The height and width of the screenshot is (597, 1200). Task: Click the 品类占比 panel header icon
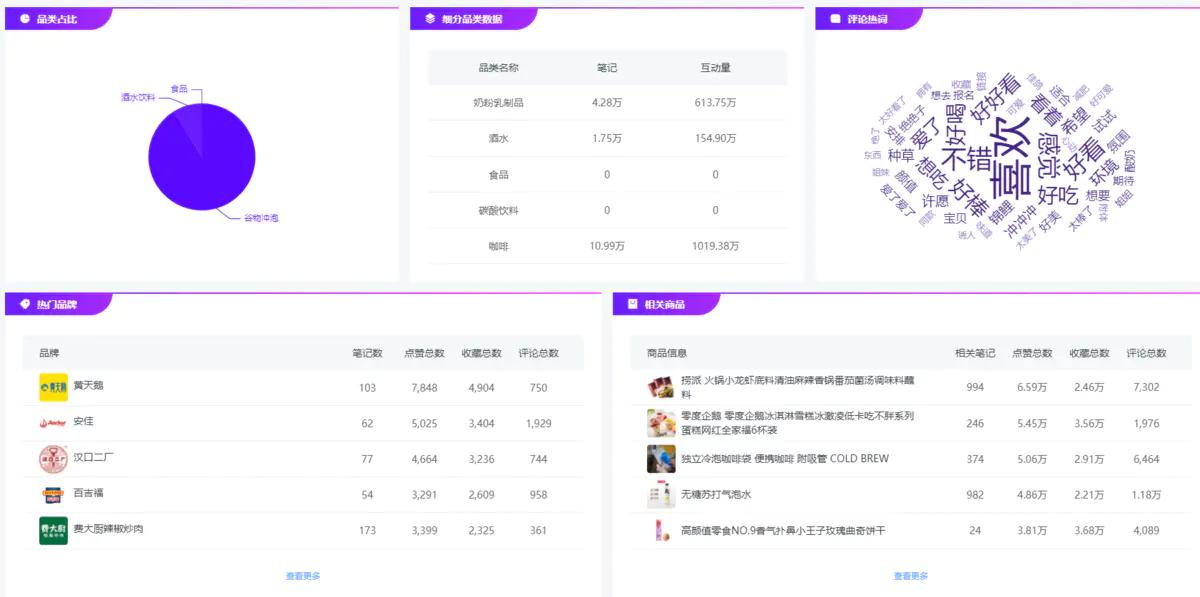[25, 18]
